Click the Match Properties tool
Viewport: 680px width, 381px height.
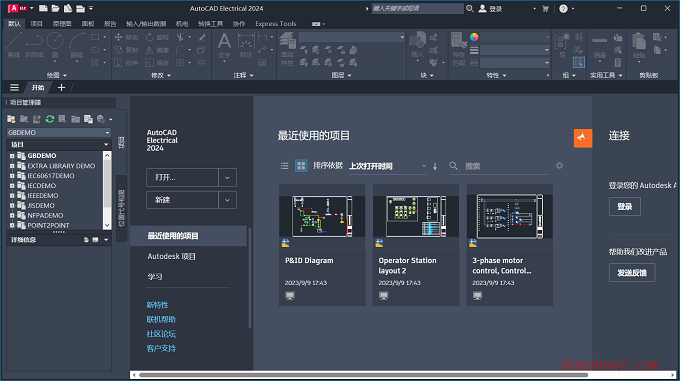pyautogui.click(x=458, y=49)
